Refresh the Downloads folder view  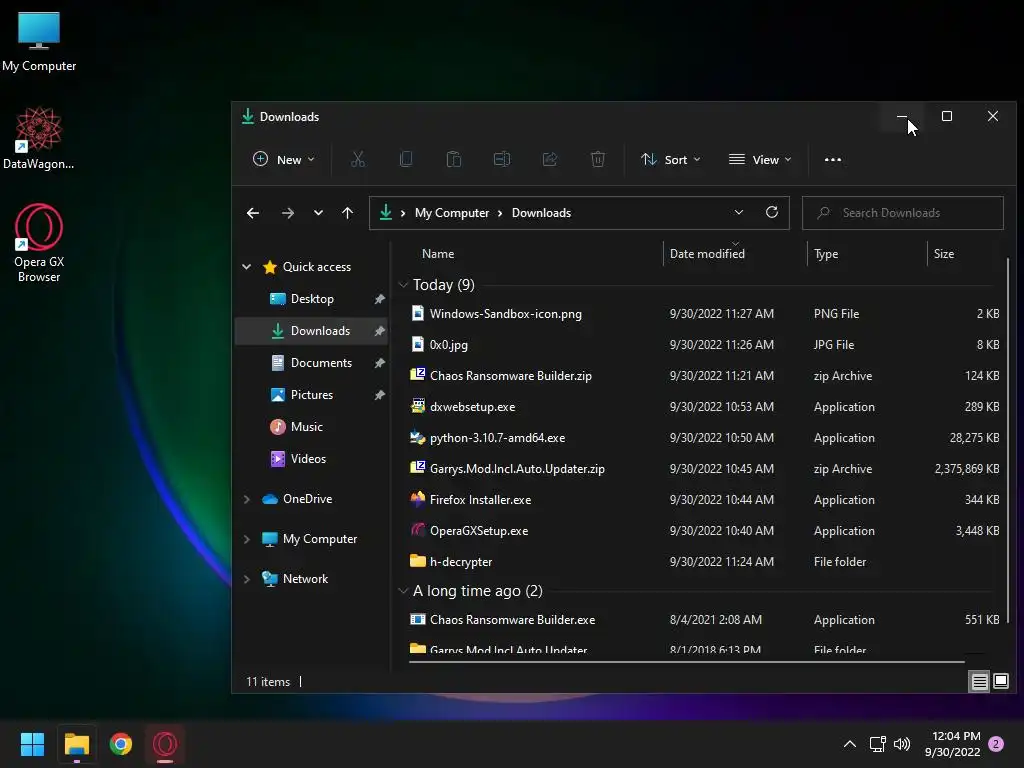coord(771,212)
